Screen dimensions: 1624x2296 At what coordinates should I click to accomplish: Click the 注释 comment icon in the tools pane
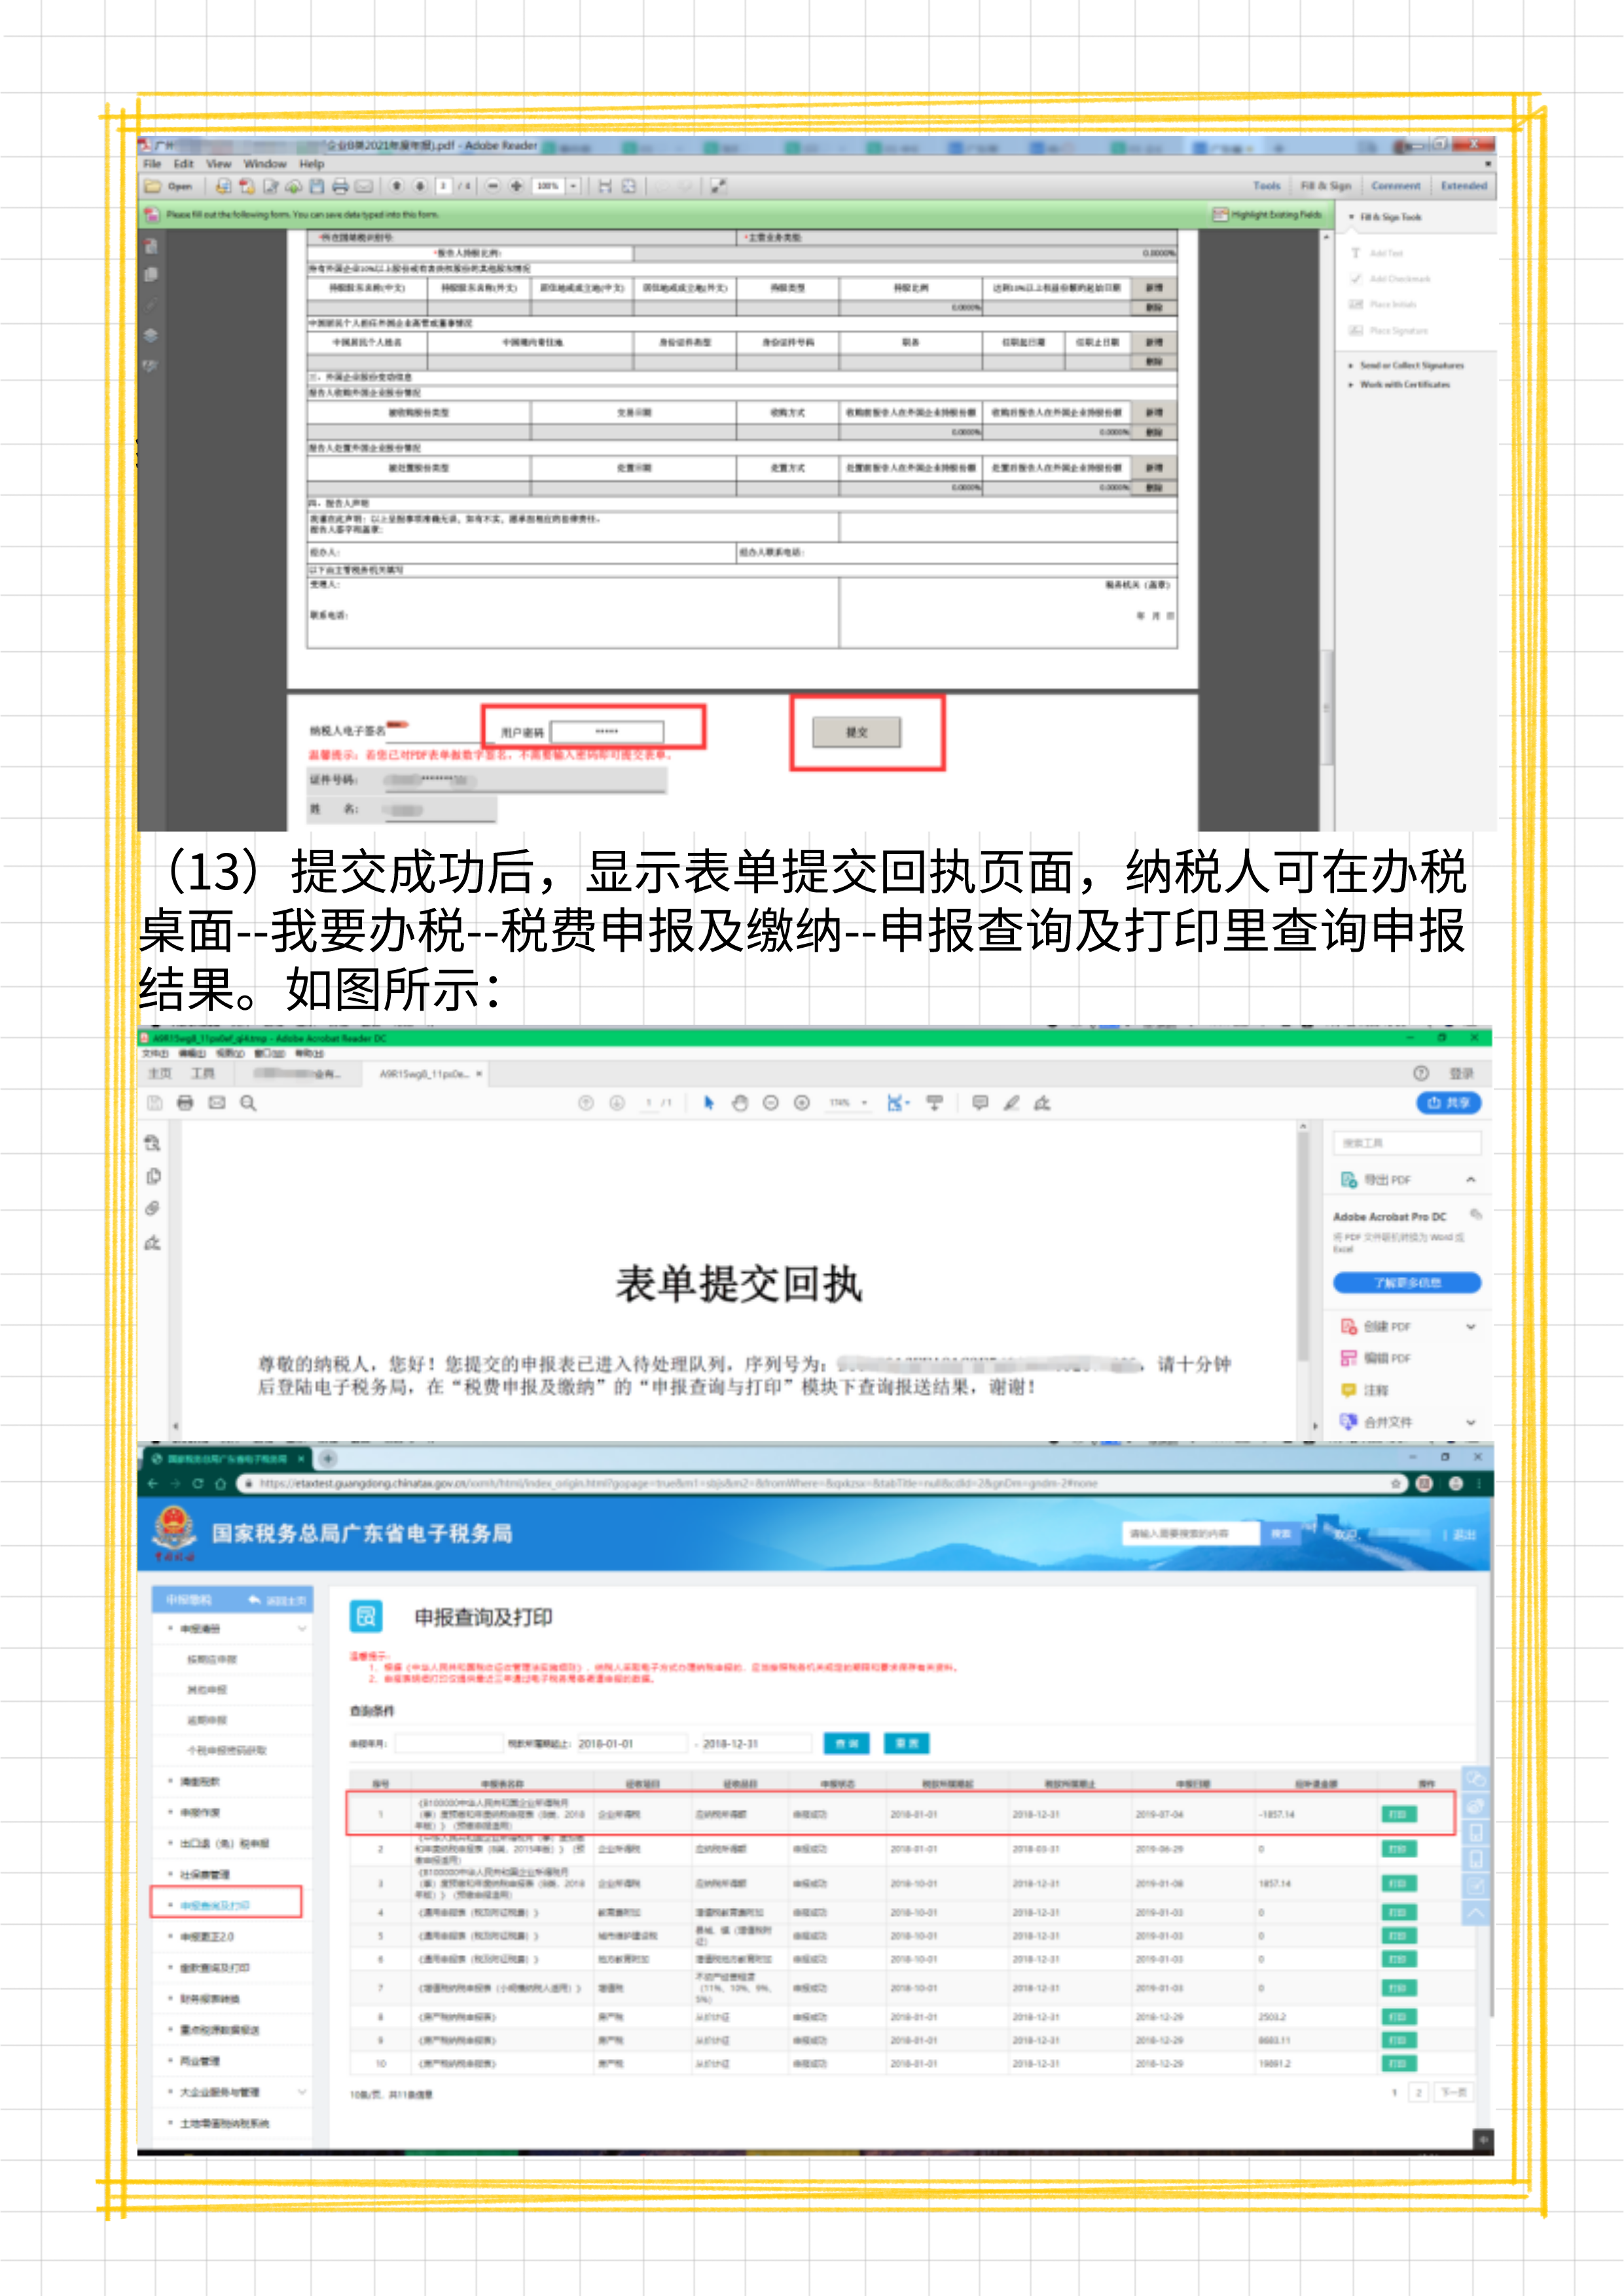(x=1349, y=1391)
